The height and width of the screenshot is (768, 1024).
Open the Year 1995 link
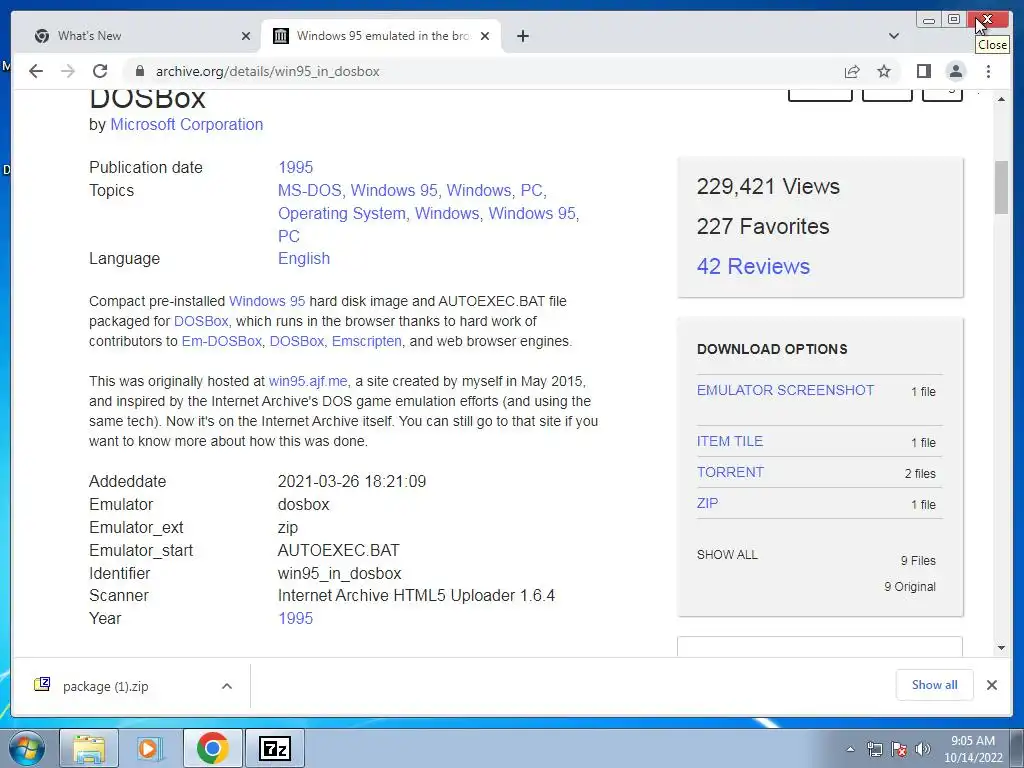296,618
